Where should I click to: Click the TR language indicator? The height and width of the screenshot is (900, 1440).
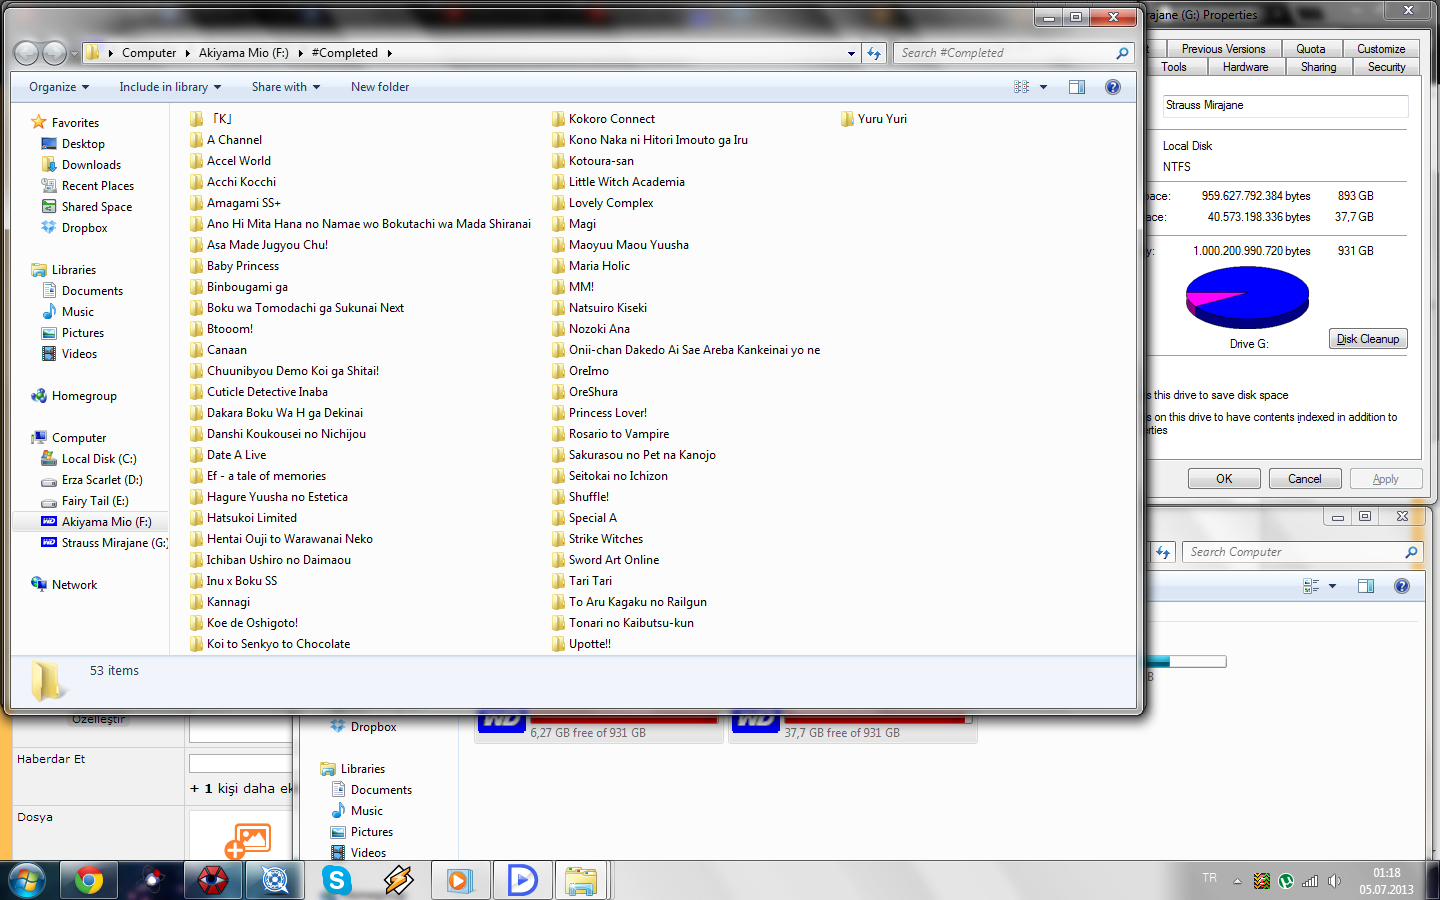(1210, 878)
